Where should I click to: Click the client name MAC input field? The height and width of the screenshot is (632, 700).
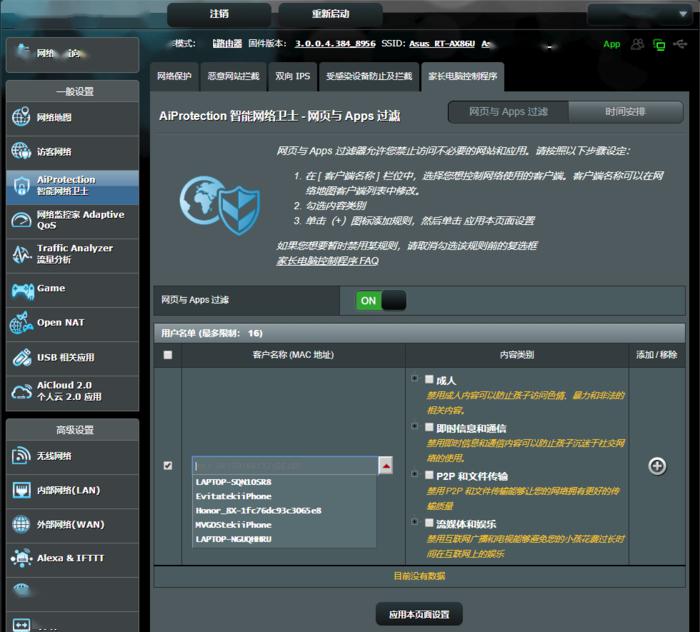pyautogui.click(x=284, y=466)
